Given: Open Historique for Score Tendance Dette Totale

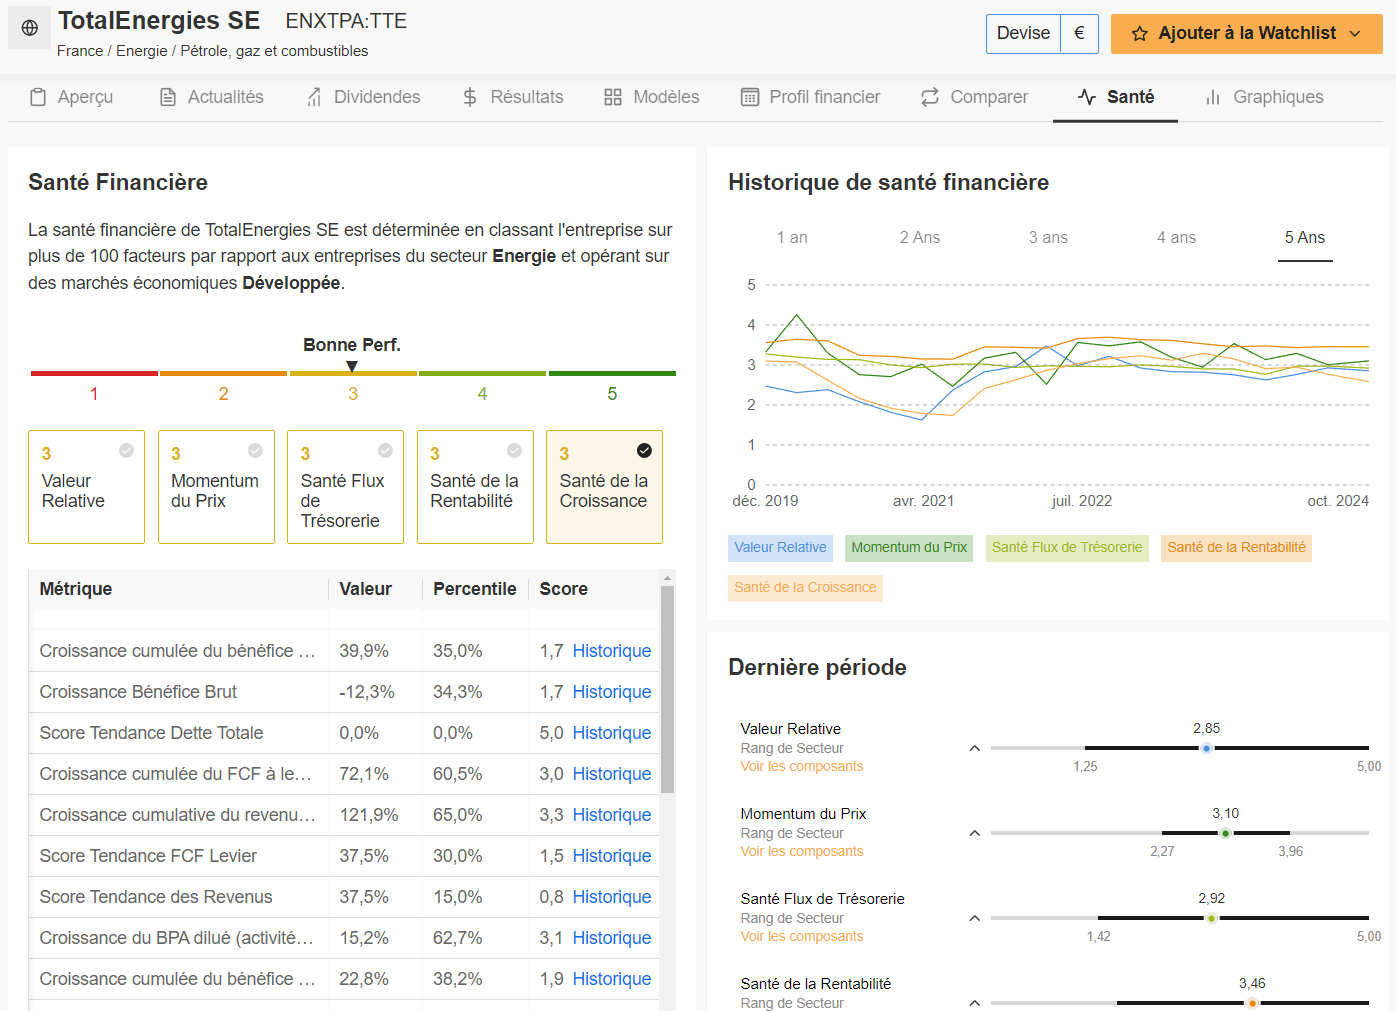Looking at the screenshot, I should 612,733.
